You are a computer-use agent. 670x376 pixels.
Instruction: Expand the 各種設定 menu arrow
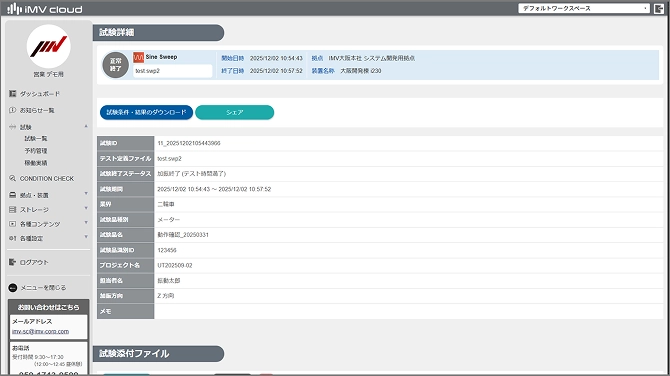(x=86, y=237)
